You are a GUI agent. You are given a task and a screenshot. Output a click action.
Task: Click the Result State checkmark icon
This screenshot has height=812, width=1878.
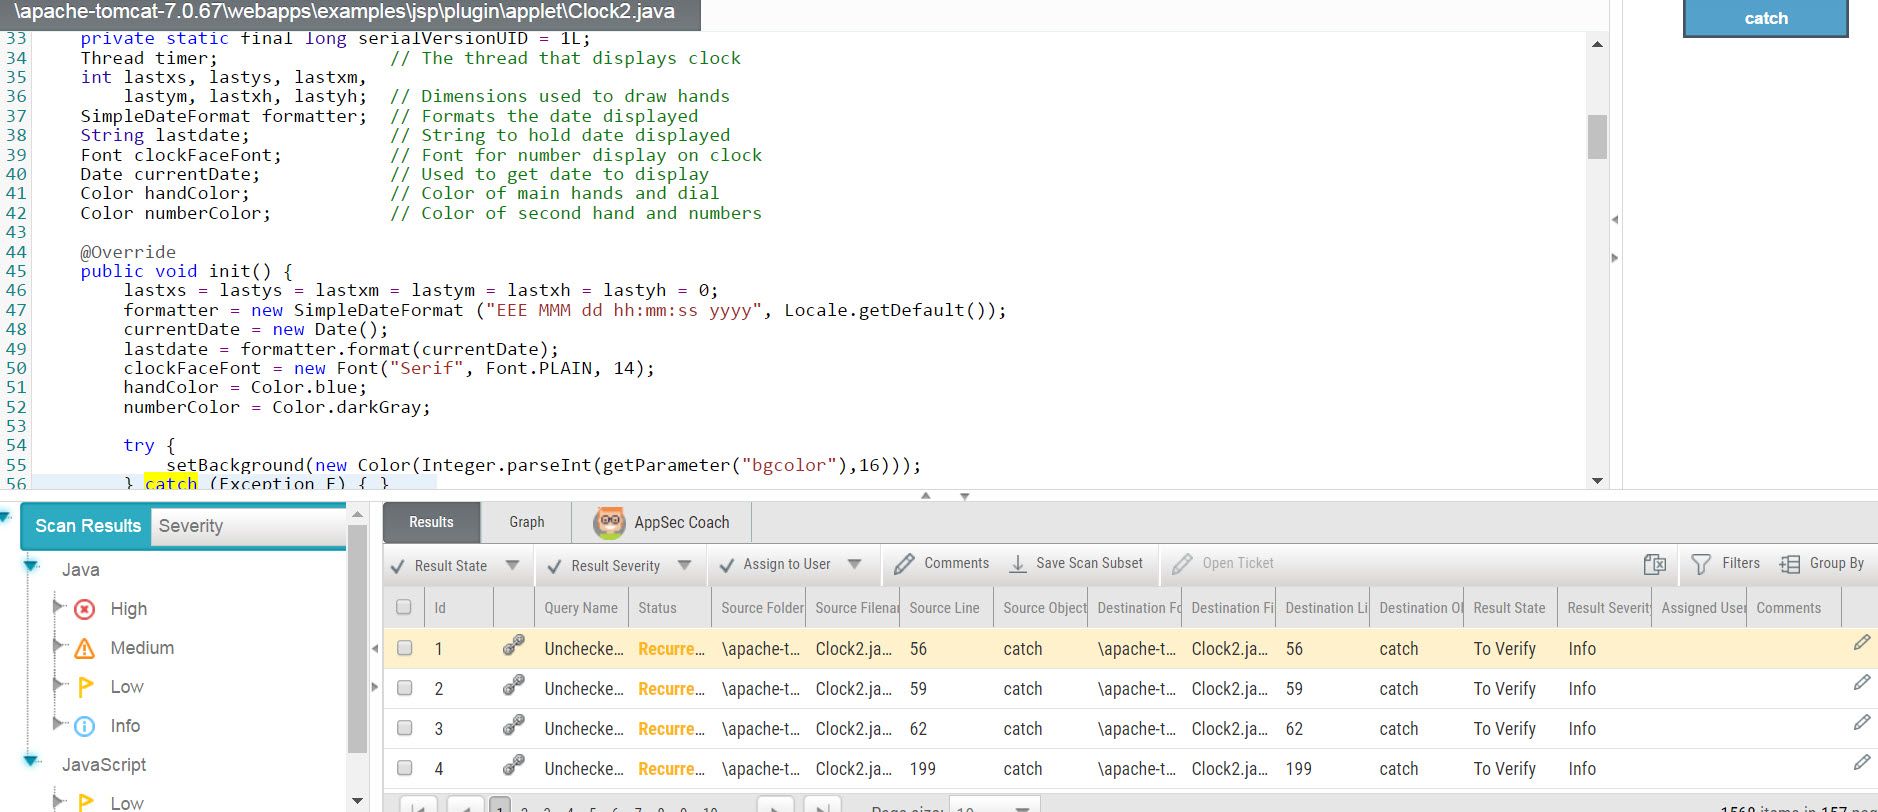pyautogui.click(x=397, y=566)
